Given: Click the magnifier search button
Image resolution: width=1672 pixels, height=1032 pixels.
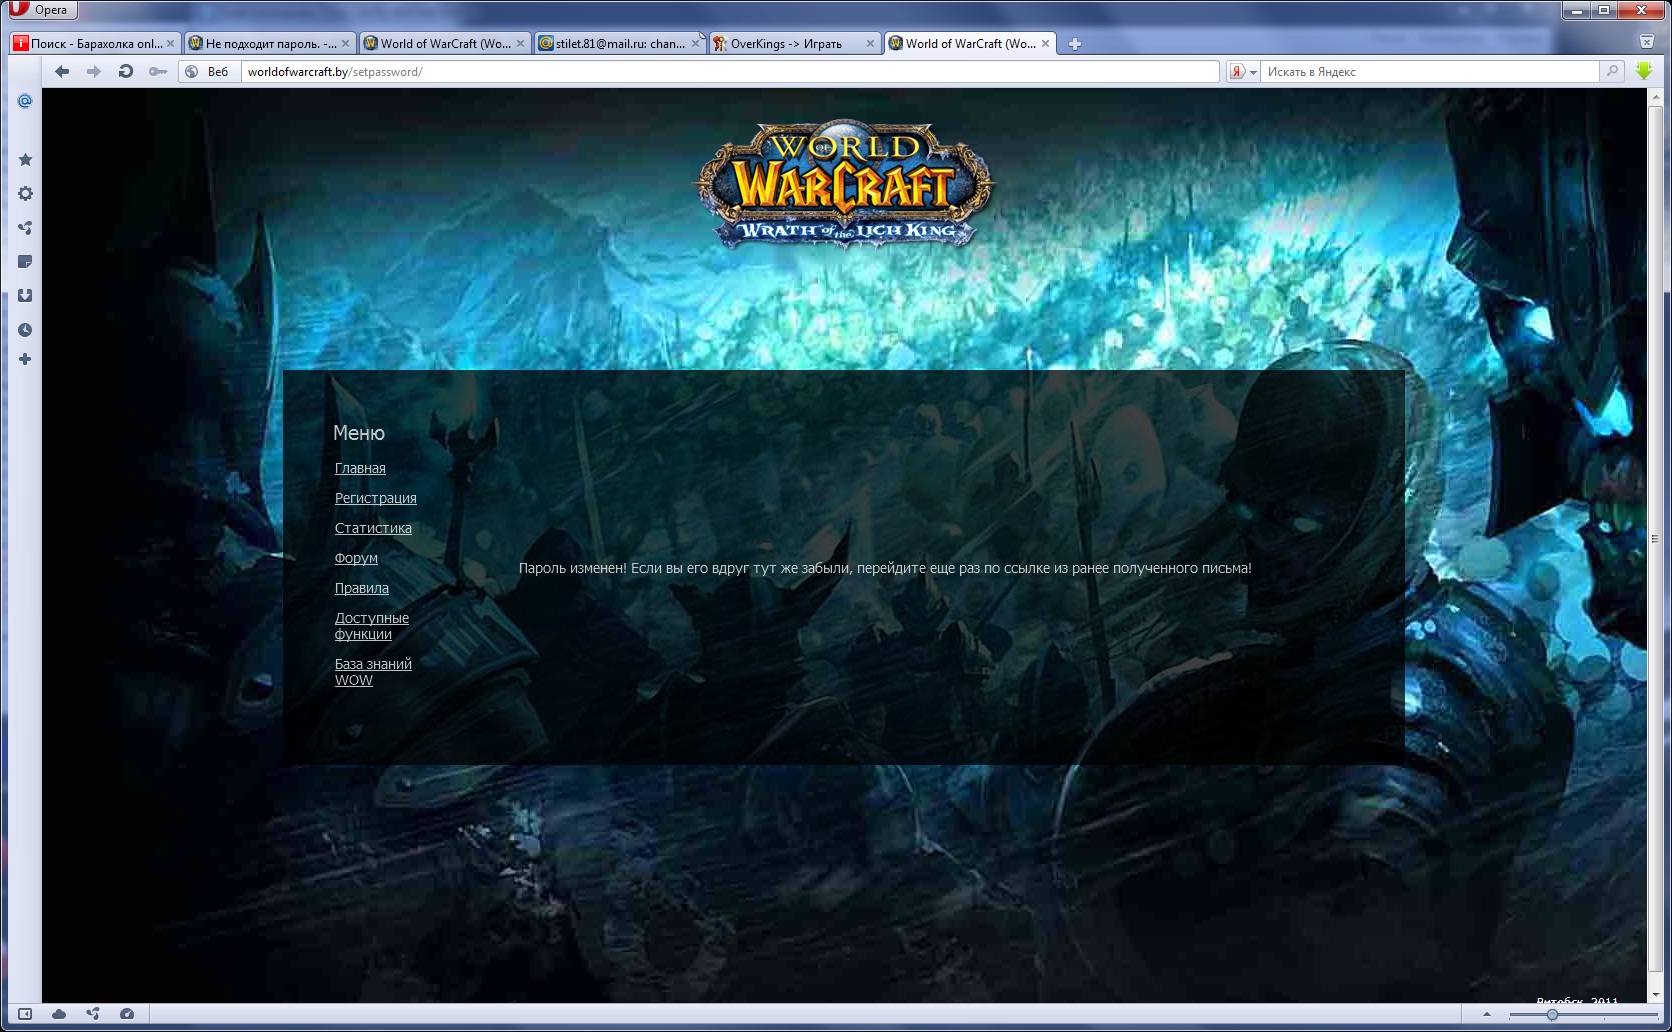Looking at the screenshot, I should point(1612,72).
